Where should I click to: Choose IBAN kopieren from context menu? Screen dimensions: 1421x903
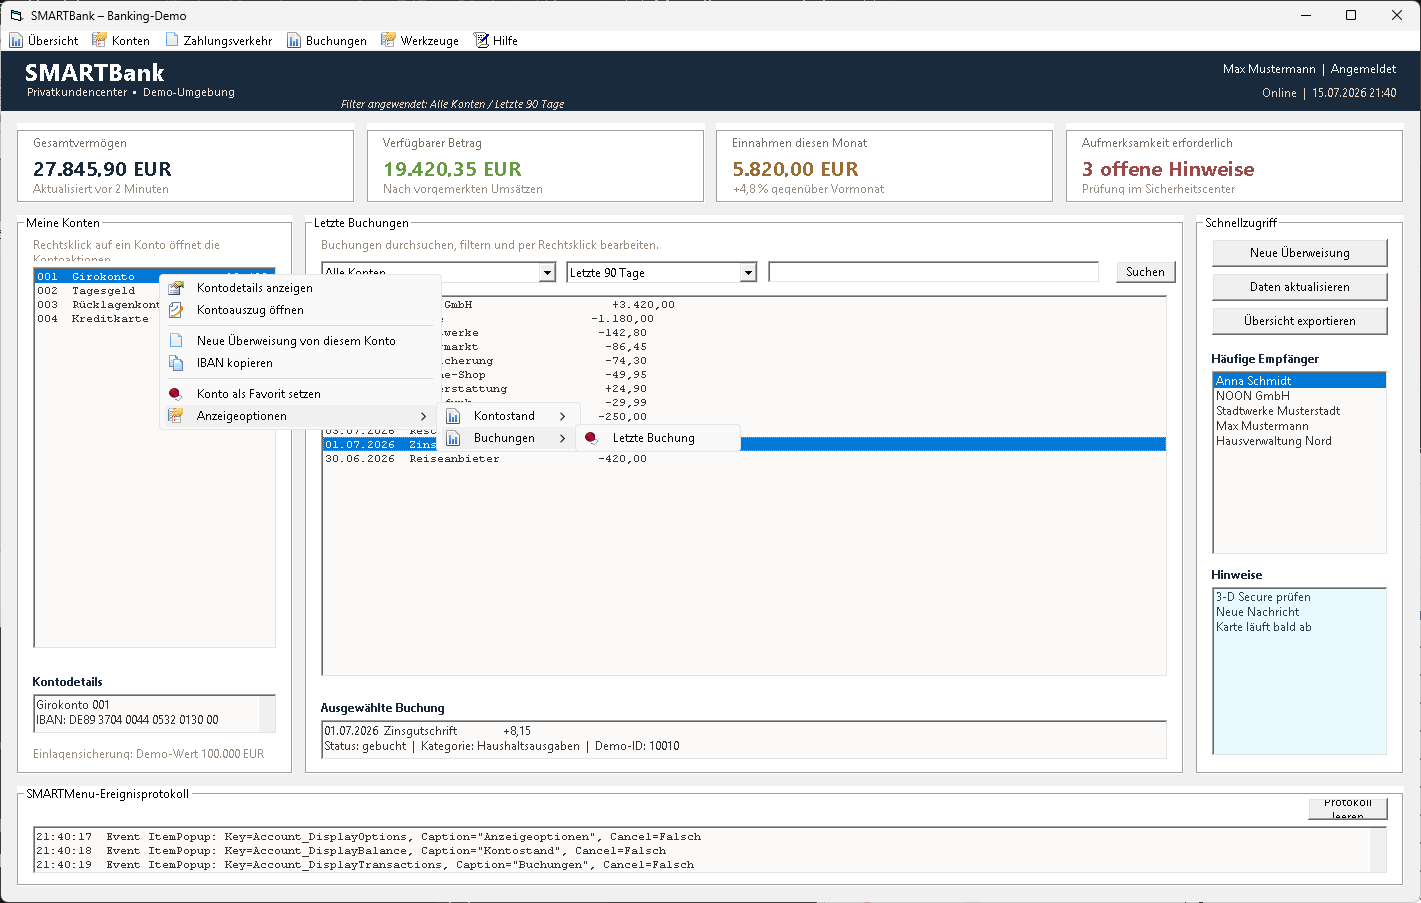point(300,363)
